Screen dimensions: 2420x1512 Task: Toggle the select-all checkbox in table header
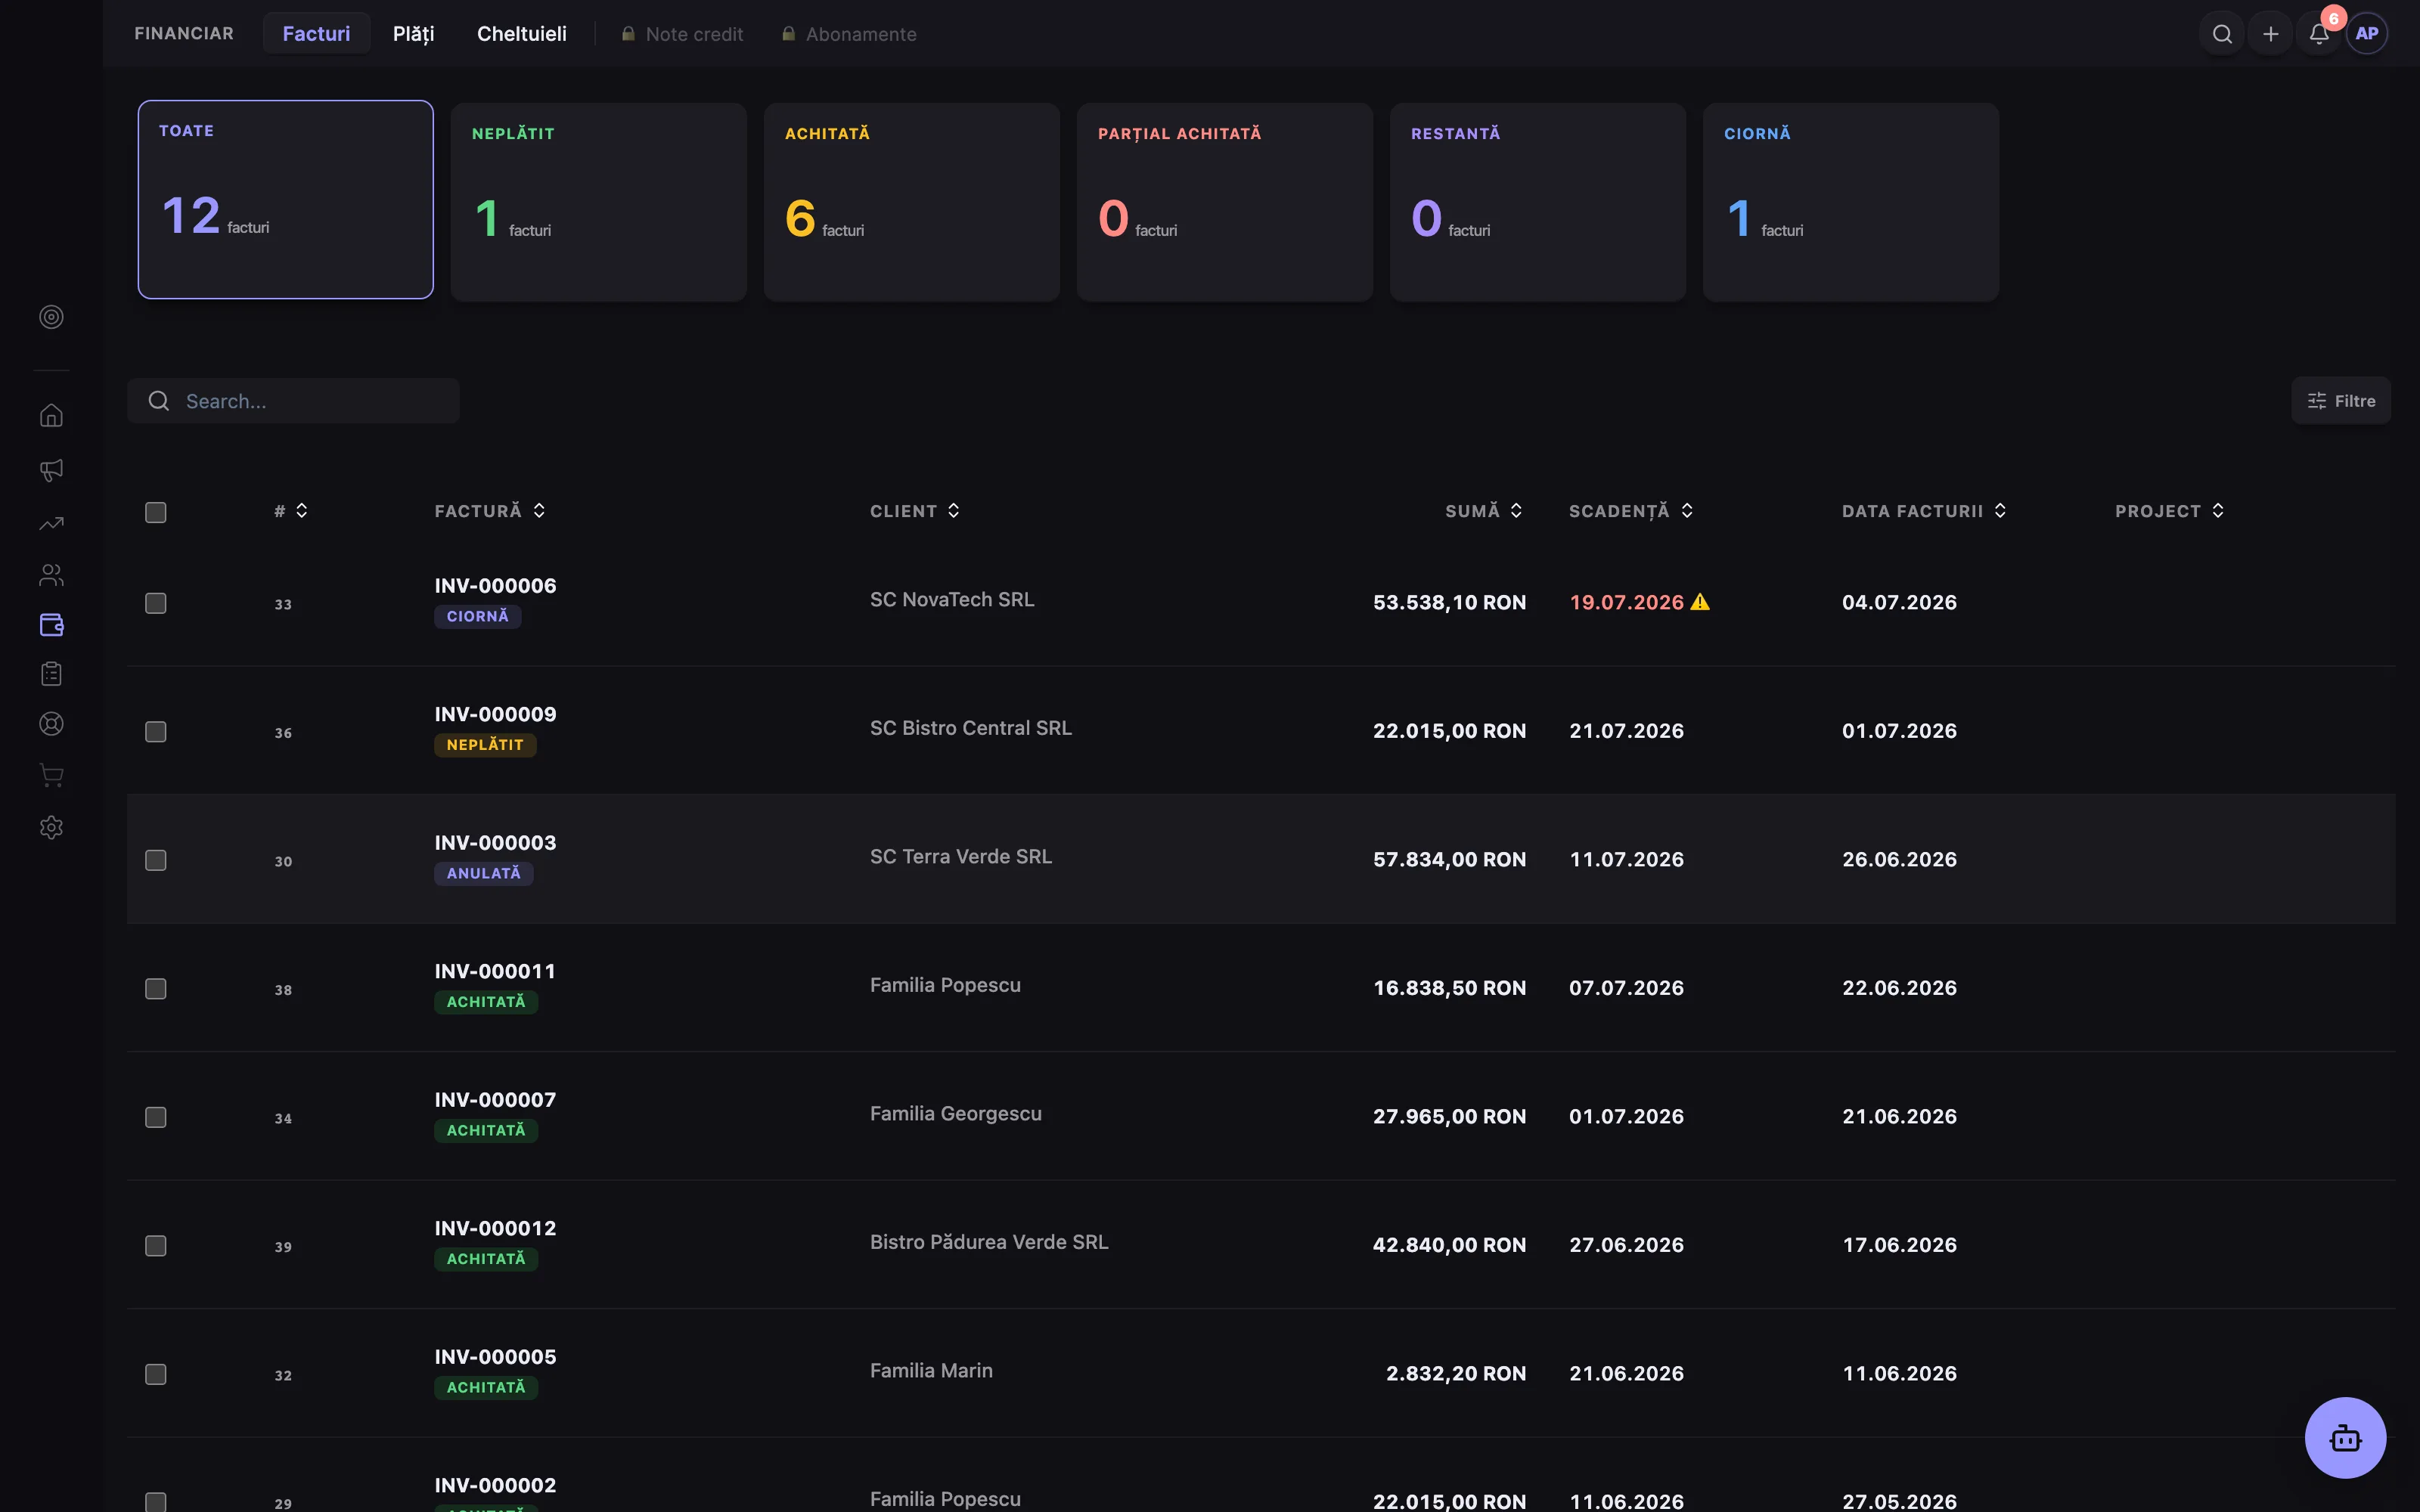tap(156, 513)
